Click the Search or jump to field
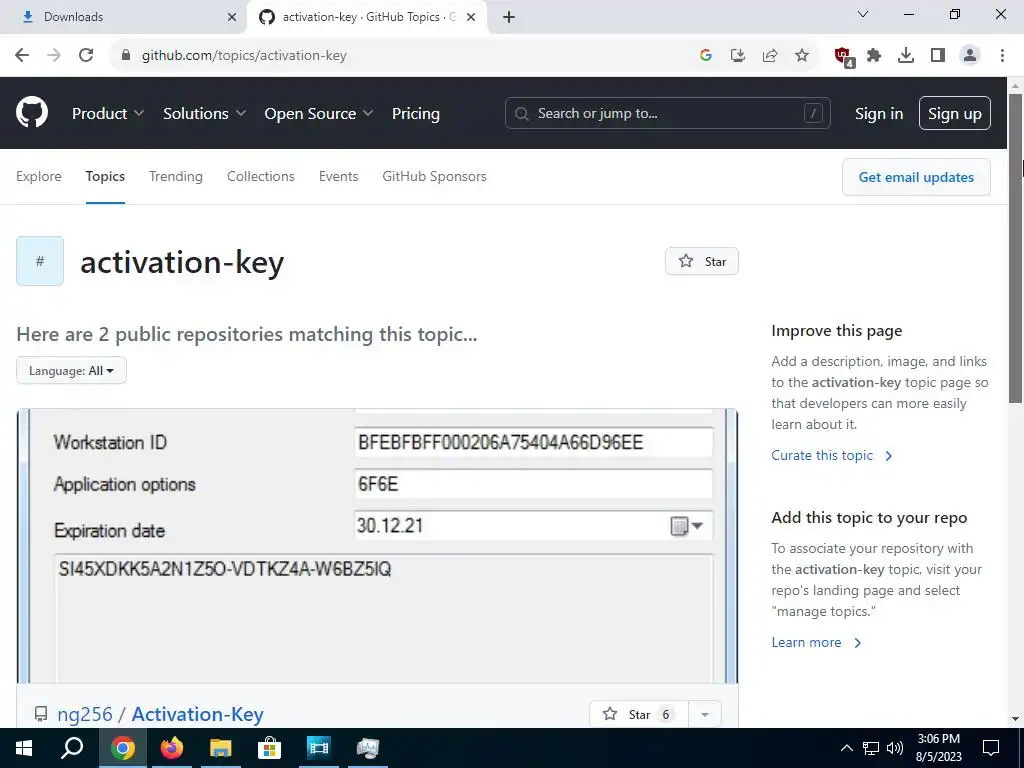The image size is (1024, 768). click(667, 114)
